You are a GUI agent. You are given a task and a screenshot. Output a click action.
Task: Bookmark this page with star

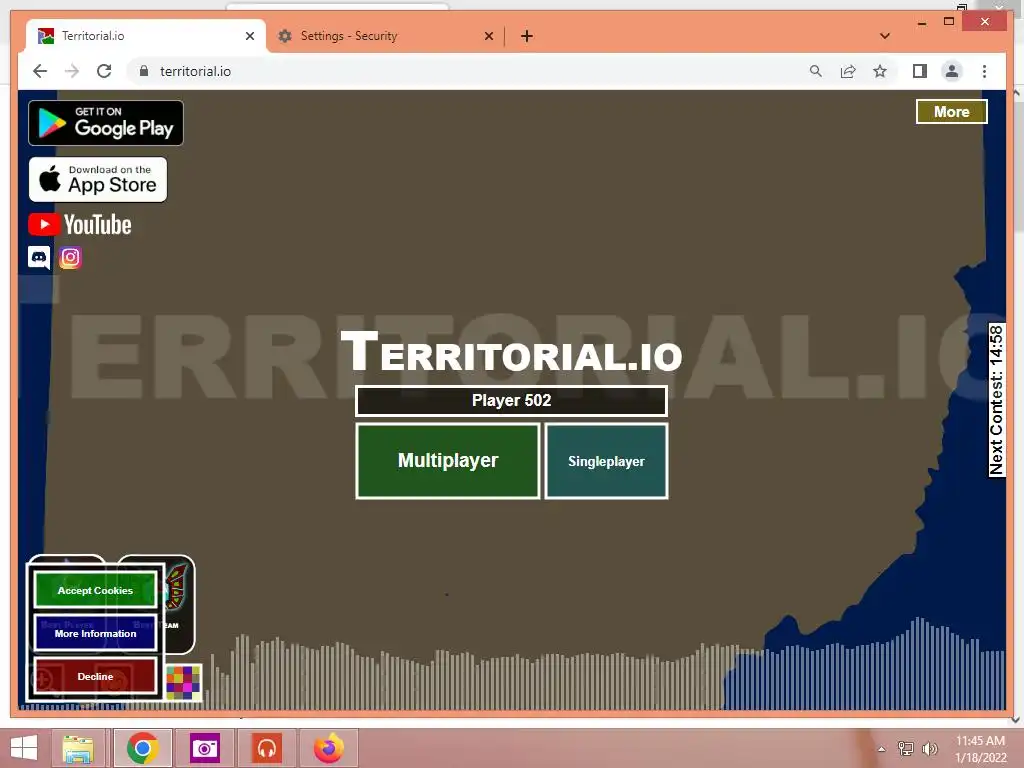880,71
